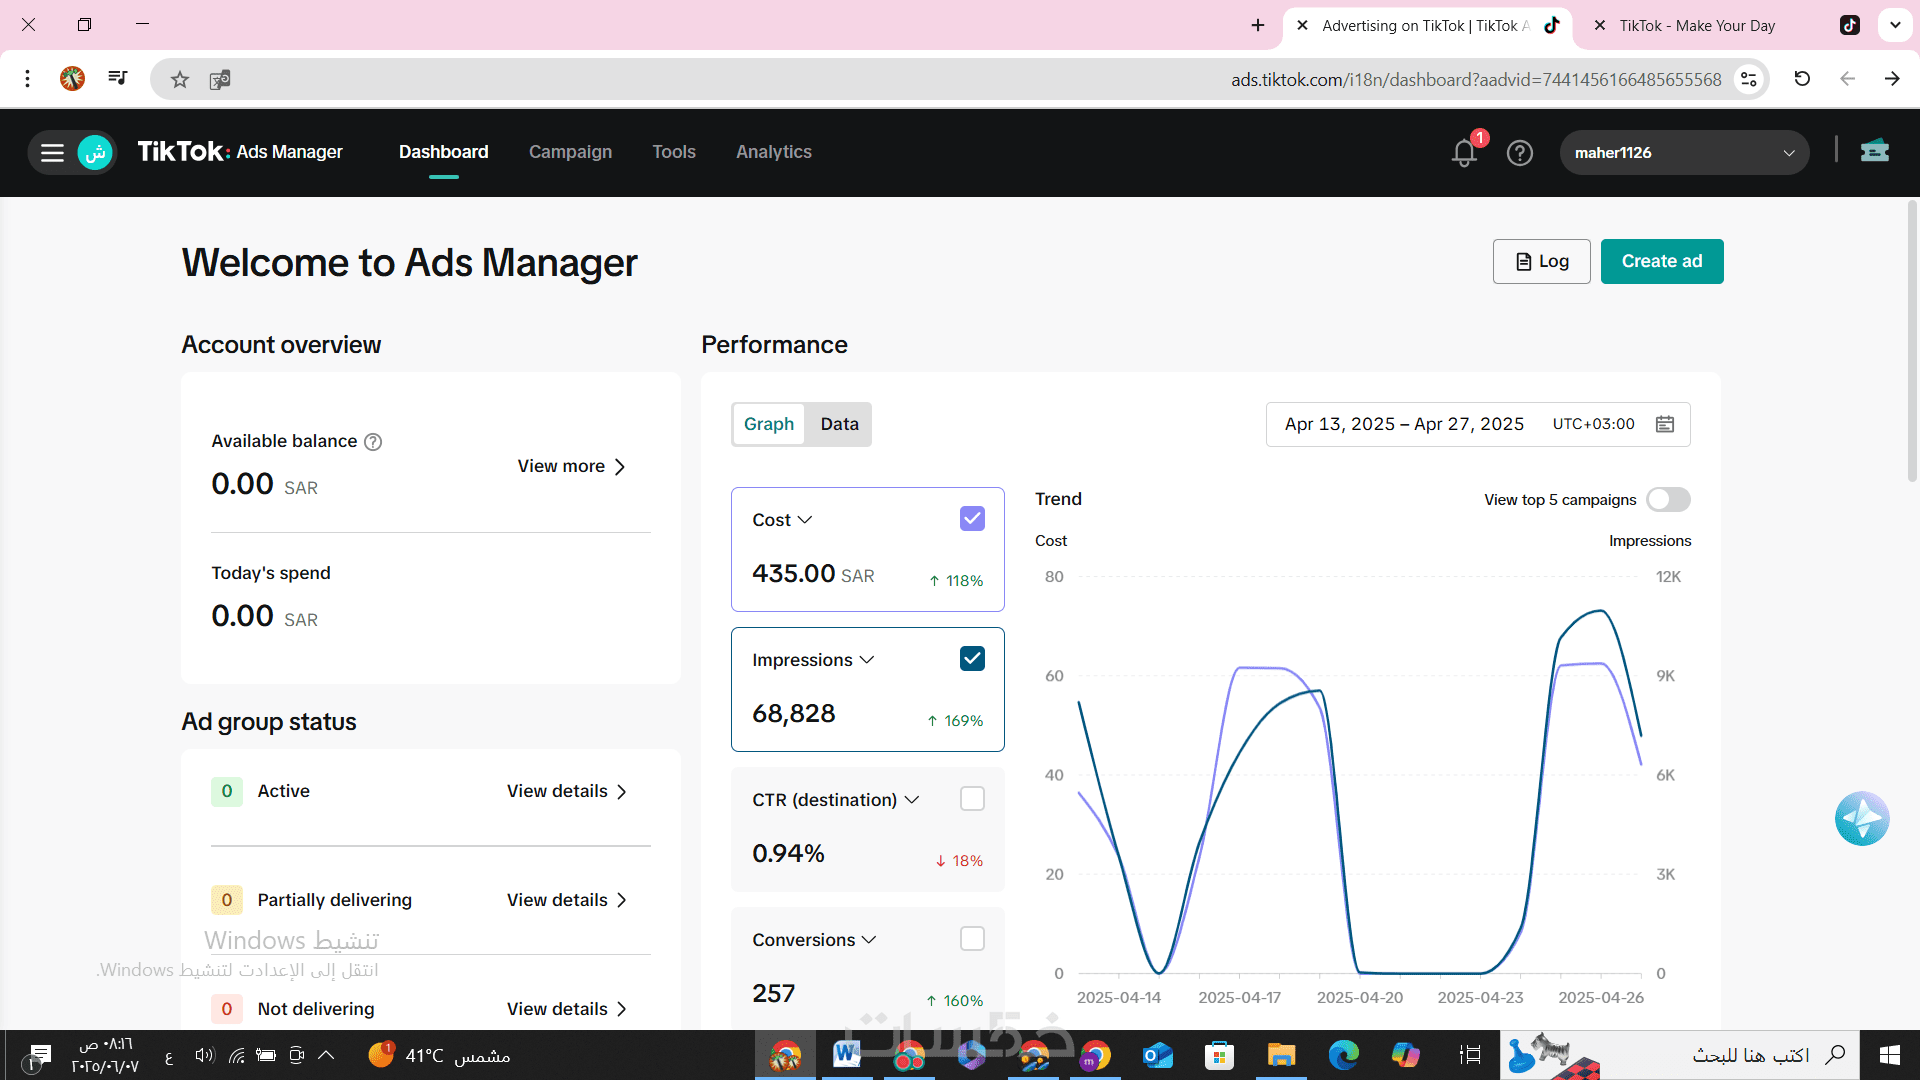1920x1080 pixels.
Task: Enable the CTR (destination) checkbox
Action: (972, 799)
